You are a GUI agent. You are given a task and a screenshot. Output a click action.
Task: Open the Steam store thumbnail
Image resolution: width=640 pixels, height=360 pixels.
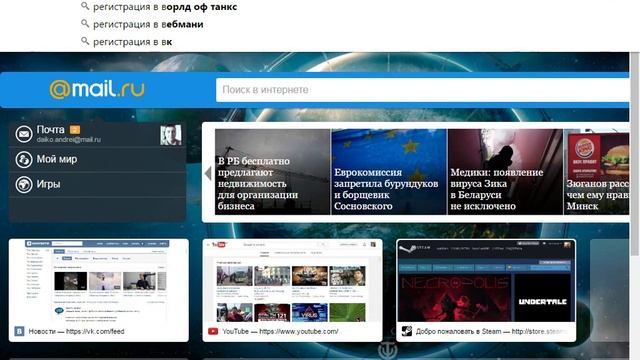coord(486,281)
